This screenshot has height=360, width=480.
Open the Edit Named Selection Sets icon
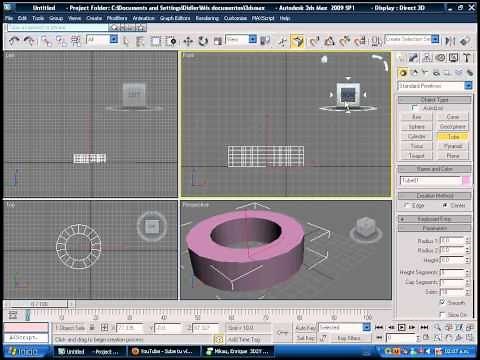(x=377, y=41)
